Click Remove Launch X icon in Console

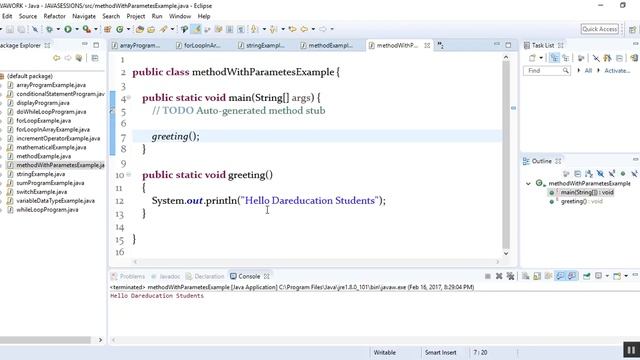[499, 276]
